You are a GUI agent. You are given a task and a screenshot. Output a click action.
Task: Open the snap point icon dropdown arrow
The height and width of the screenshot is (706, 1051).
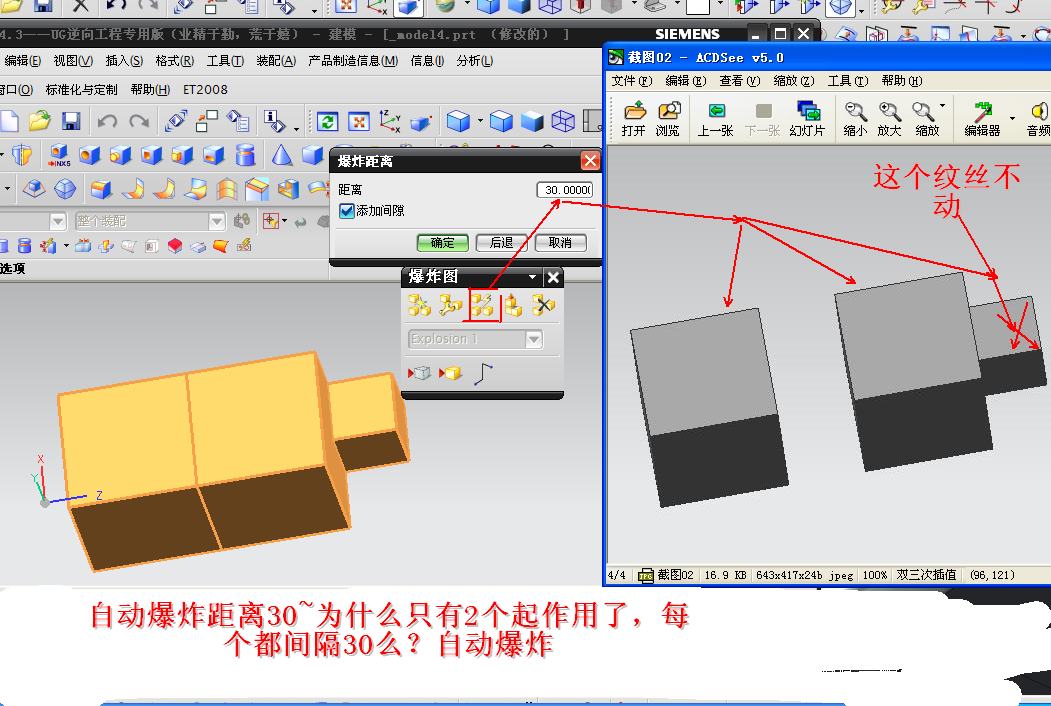[284, 221]
